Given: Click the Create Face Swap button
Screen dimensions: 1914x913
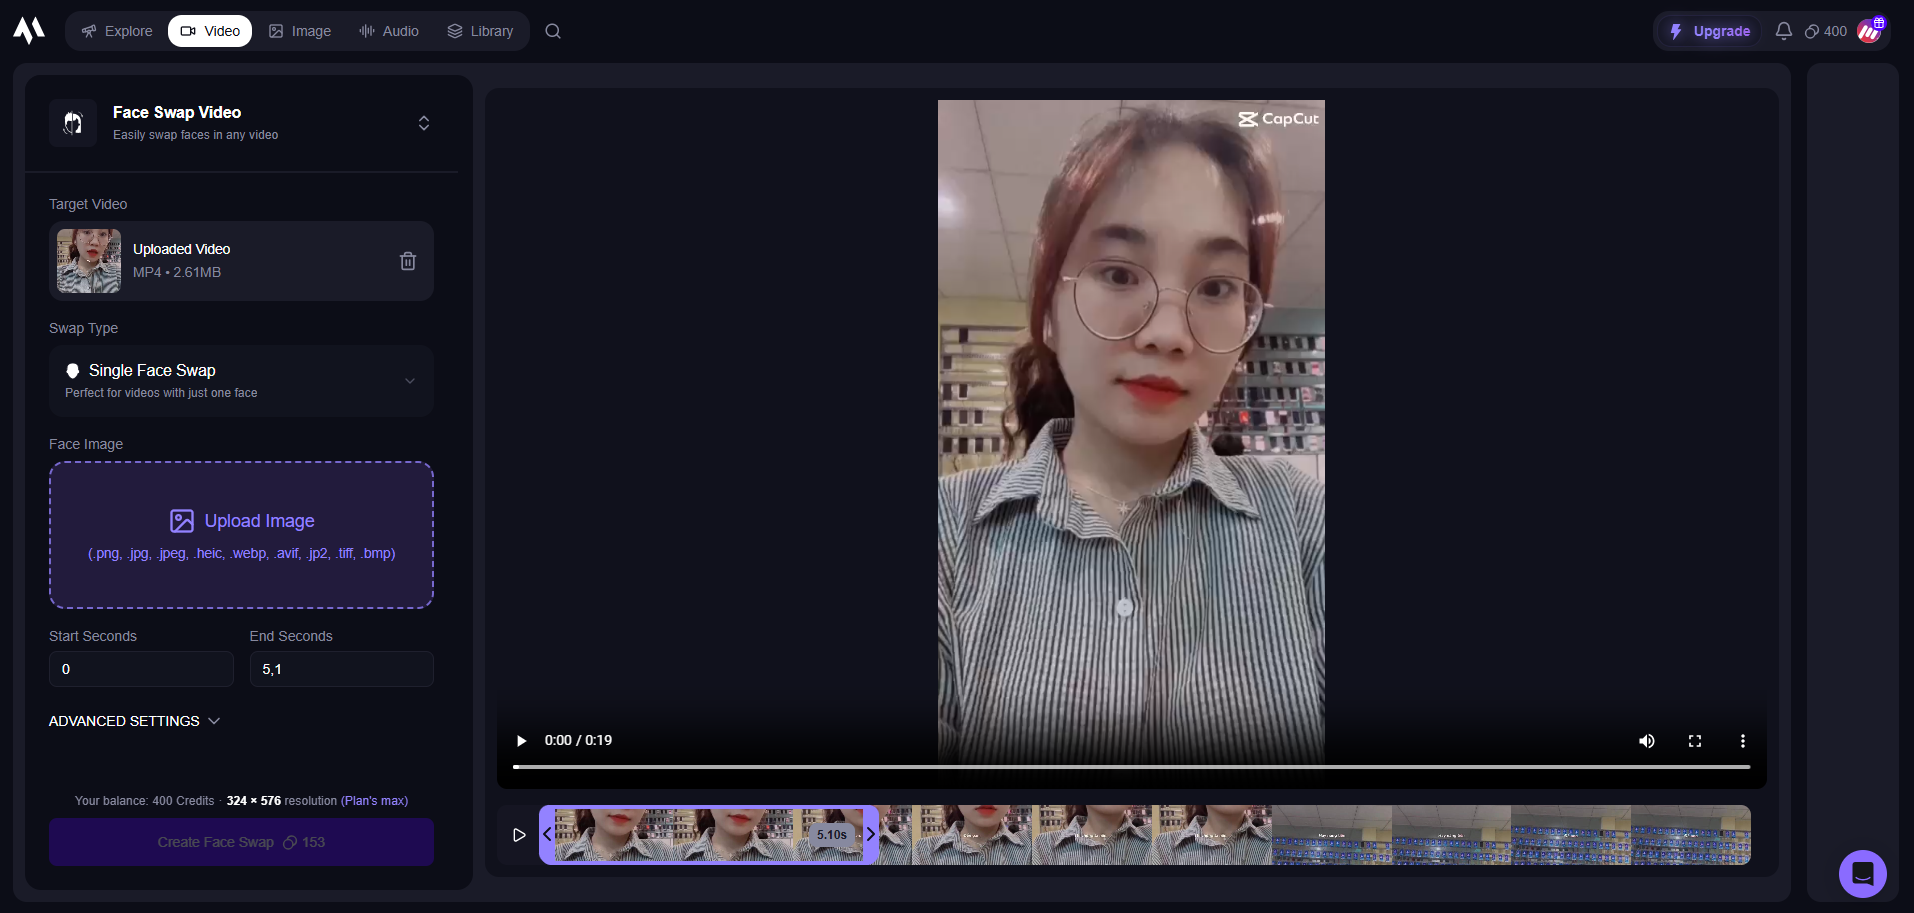Looking at the screenshot, I should tap(241, 841).
